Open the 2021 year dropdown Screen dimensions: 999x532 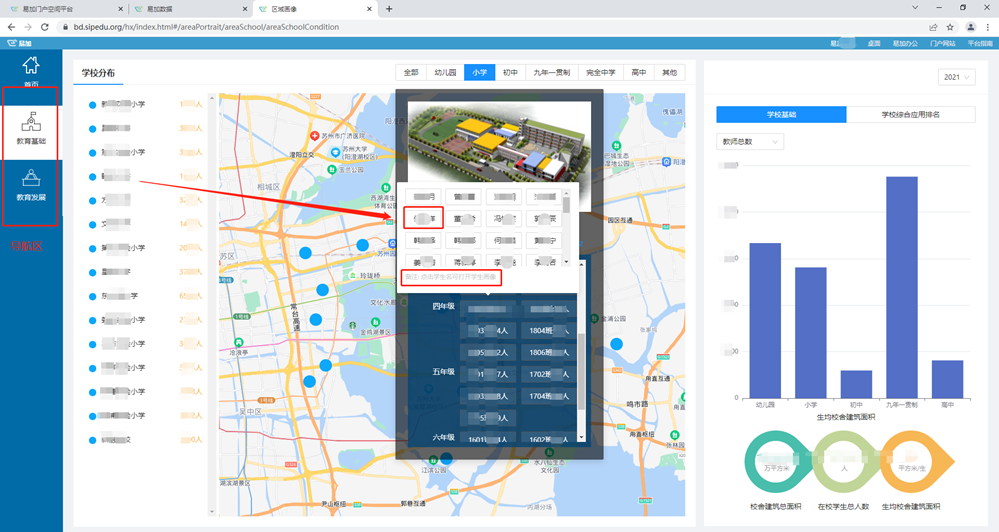[x=956, y=77]
